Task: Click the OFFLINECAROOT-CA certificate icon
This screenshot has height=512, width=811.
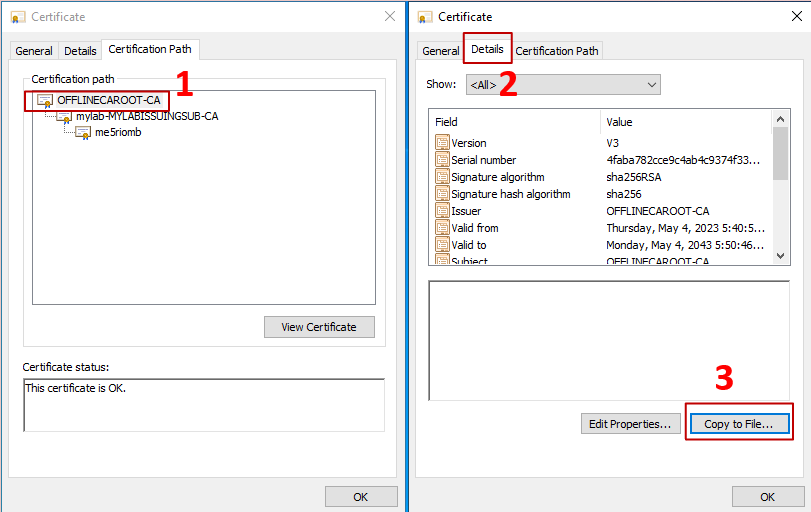Action: pyautogui.click(x=45, y=100)
